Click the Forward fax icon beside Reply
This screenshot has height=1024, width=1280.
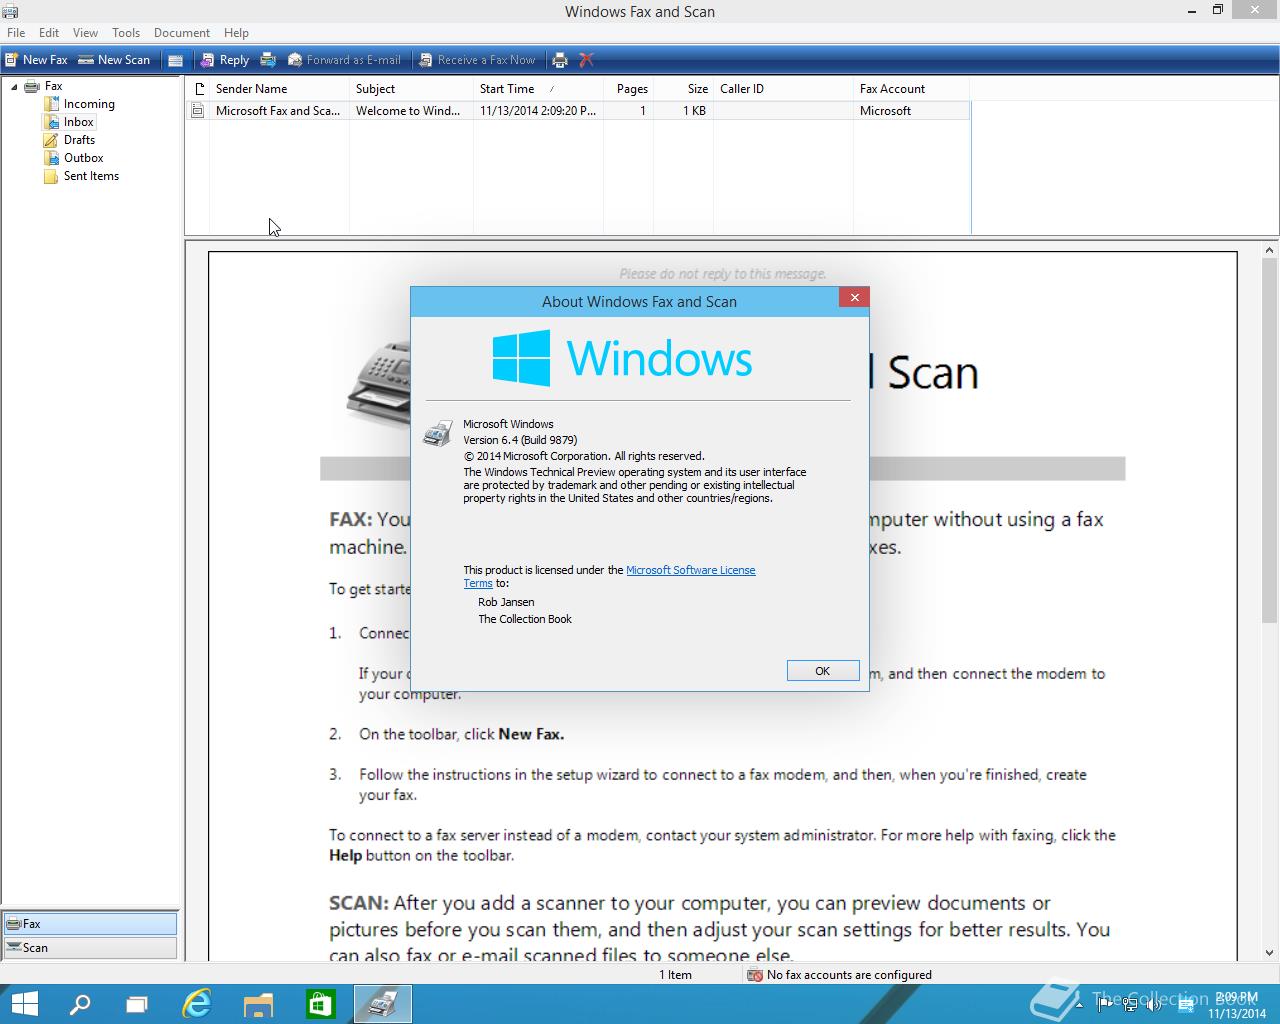click(x=268, y=60)
